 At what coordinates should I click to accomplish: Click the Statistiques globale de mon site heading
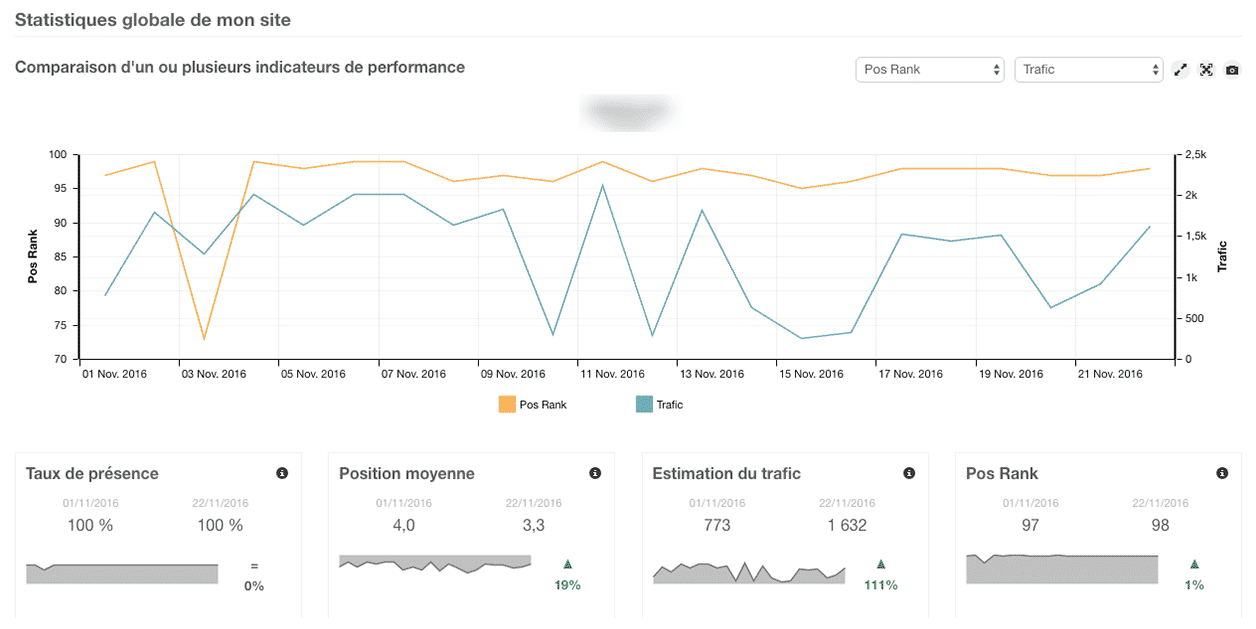(153, 19)
